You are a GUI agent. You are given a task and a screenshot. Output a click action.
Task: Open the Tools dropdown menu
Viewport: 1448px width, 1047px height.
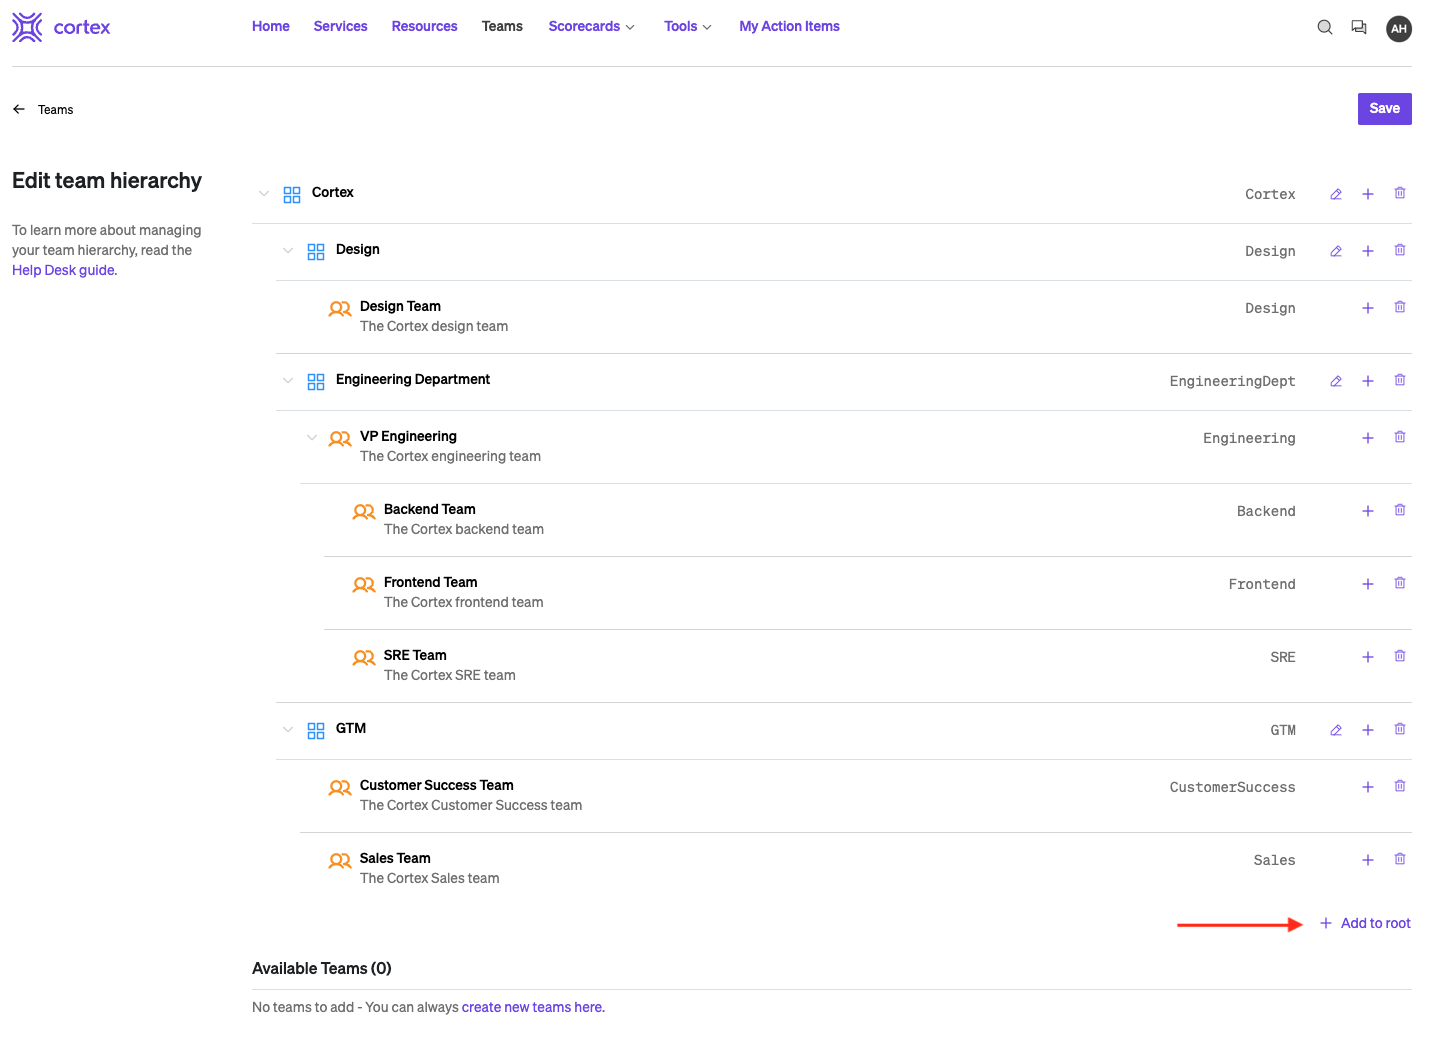[688, 27]
